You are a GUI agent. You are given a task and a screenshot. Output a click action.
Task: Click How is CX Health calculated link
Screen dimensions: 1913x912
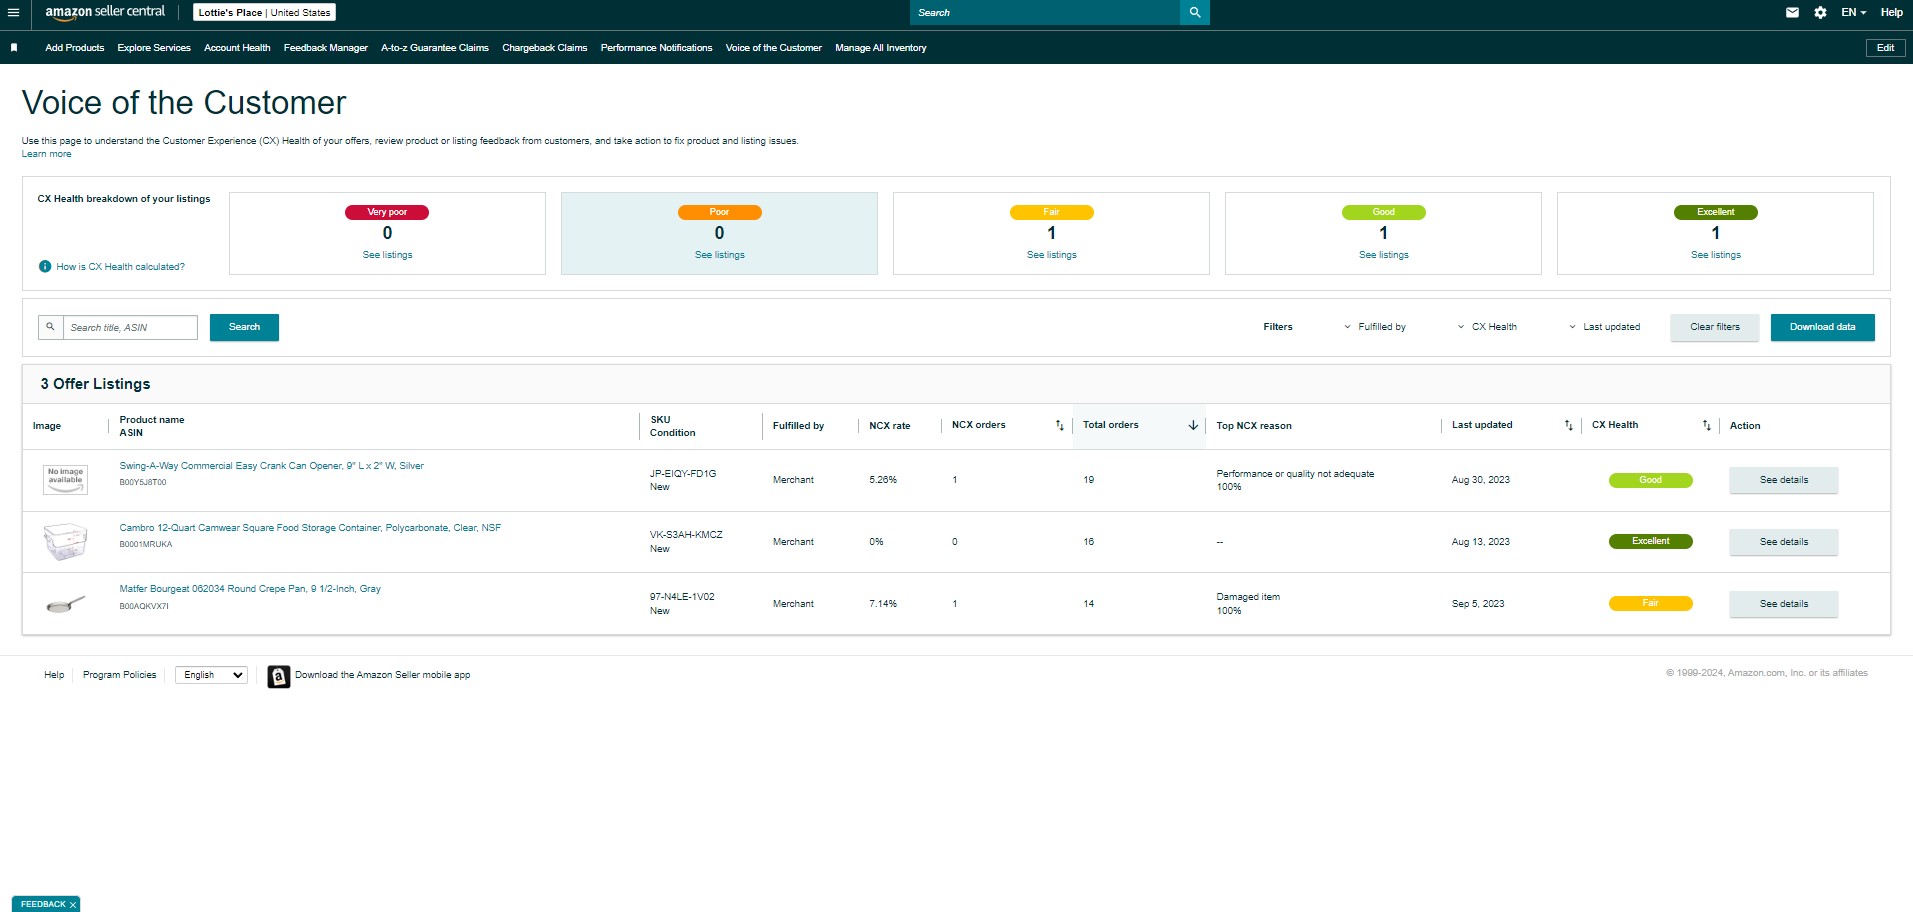[121, 267]
